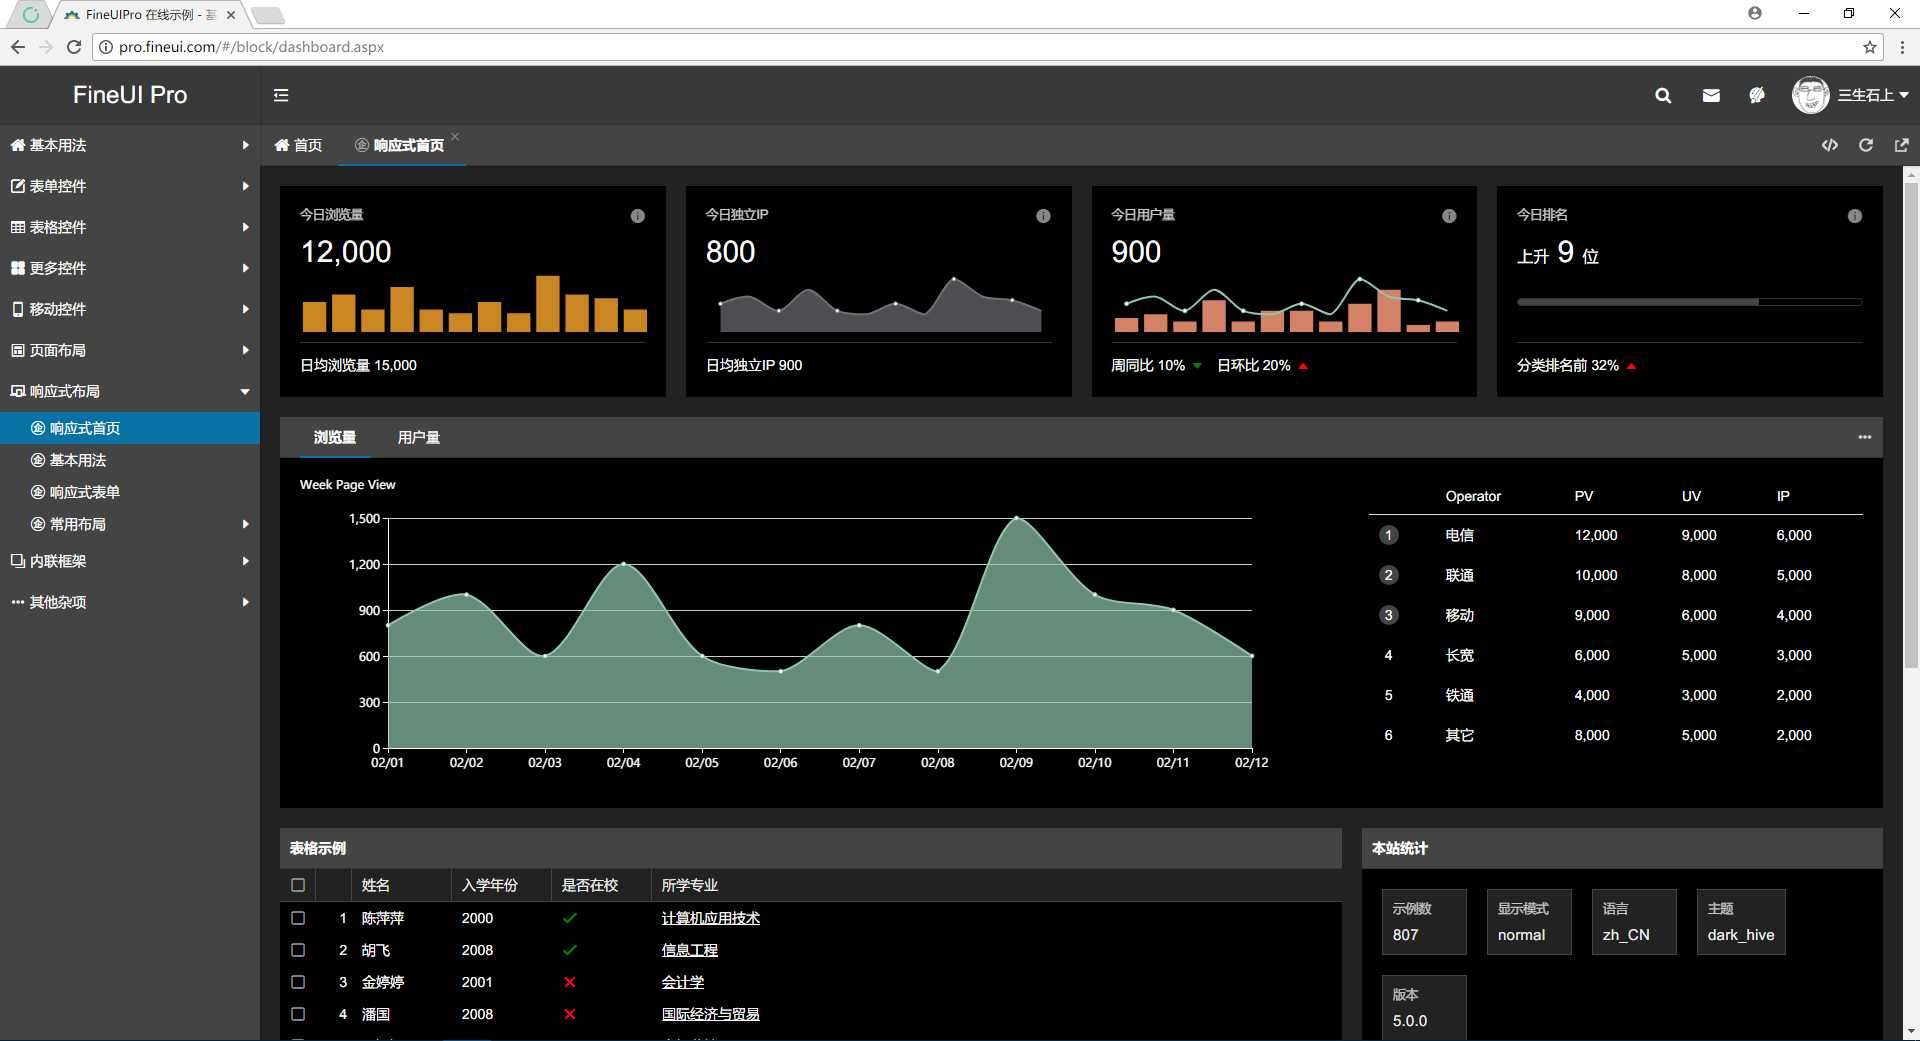
Task: Click the 内联框架 frame icon in sidebar
Action: [x=18, y=561]
